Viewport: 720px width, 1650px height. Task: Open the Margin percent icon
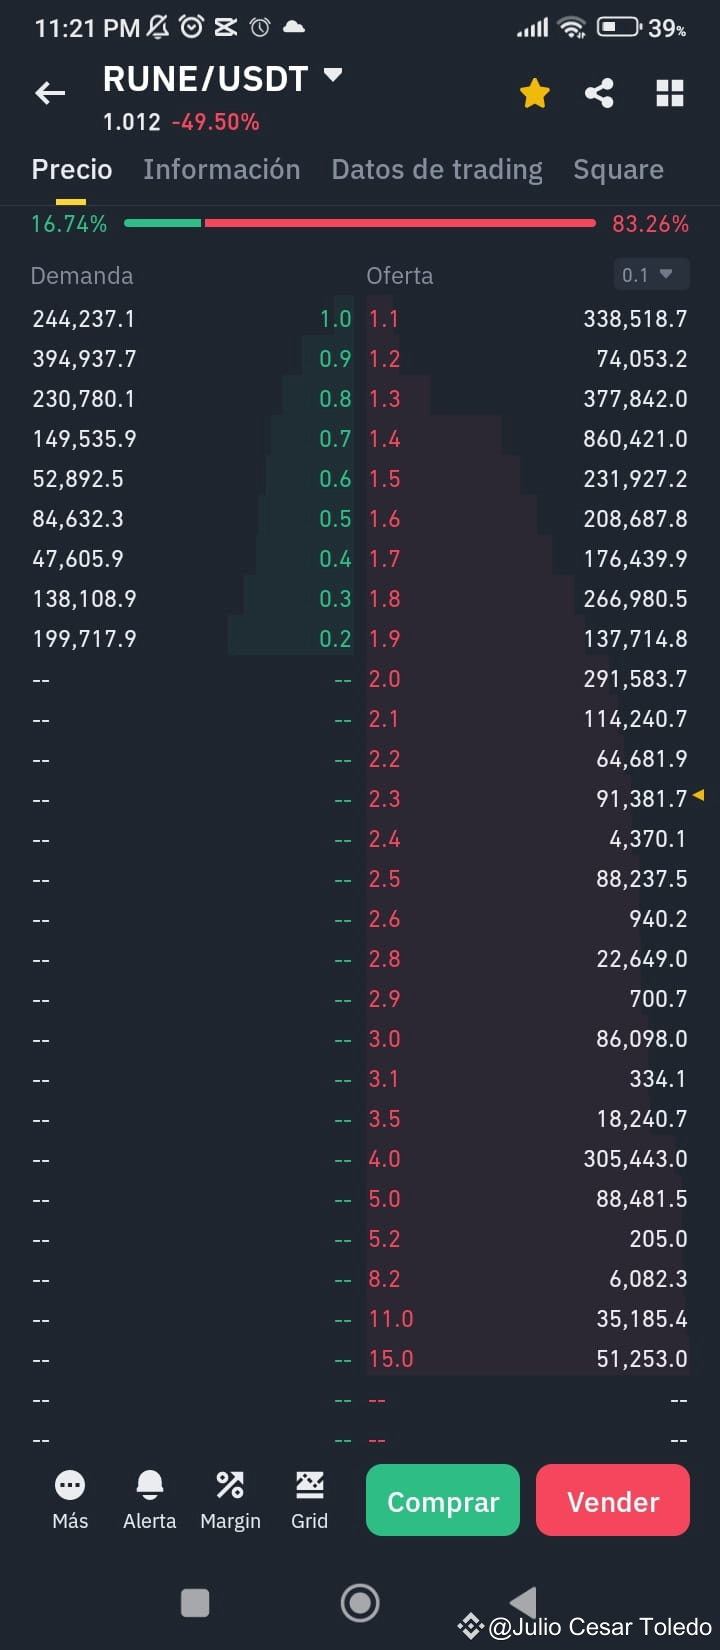230,1486
